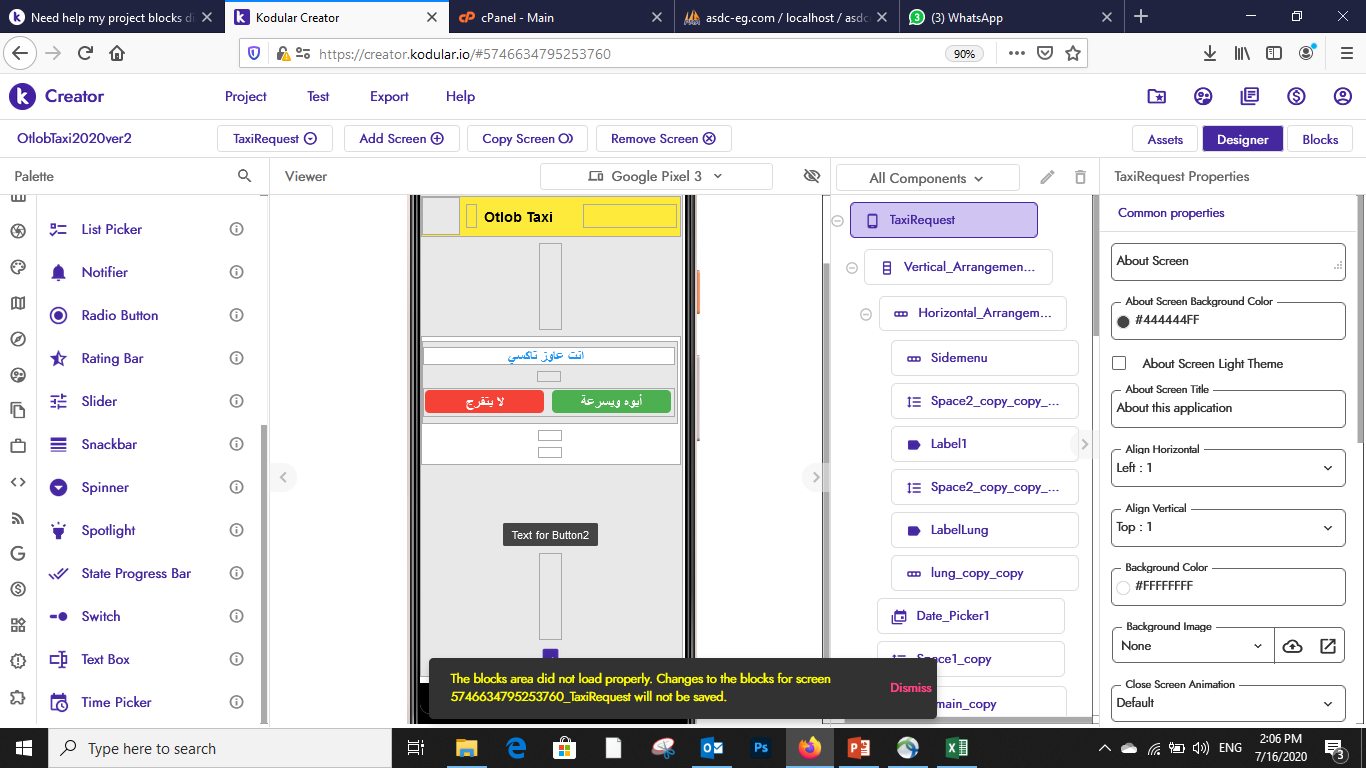The height and width of the screenshot is (768, 1366).
Task: Open Firefox in the Windows taskbar
Action: 810,748
